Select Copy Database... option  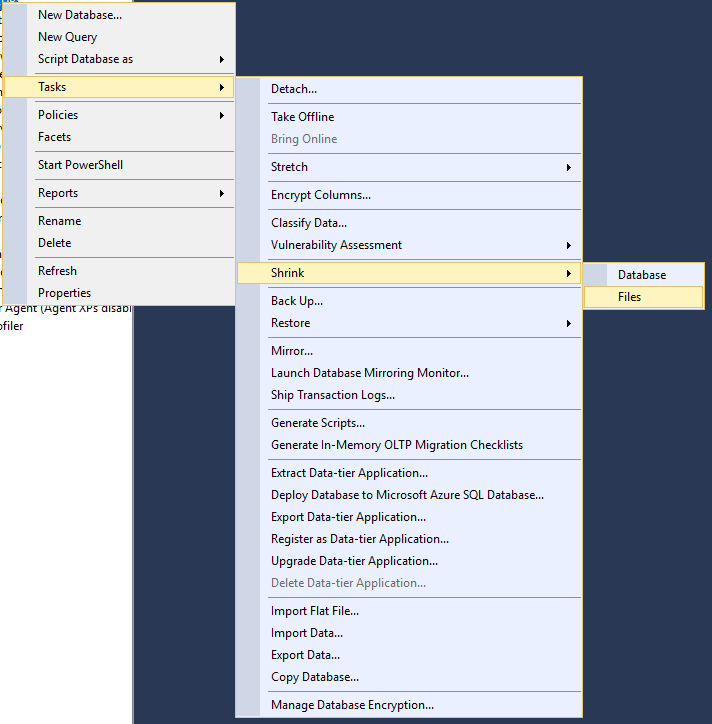click(314, 677)
